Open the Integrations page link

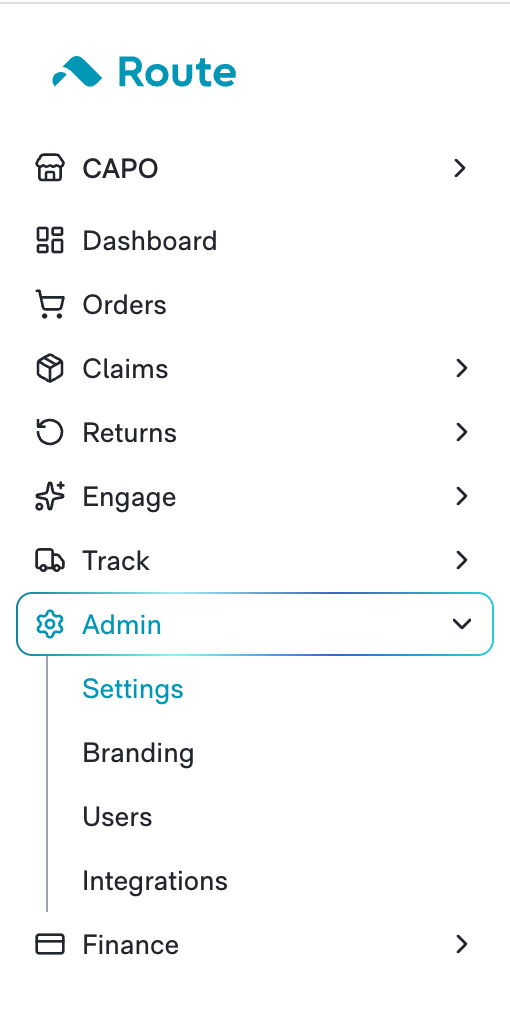pyautogui.click(x=155, y=881)
